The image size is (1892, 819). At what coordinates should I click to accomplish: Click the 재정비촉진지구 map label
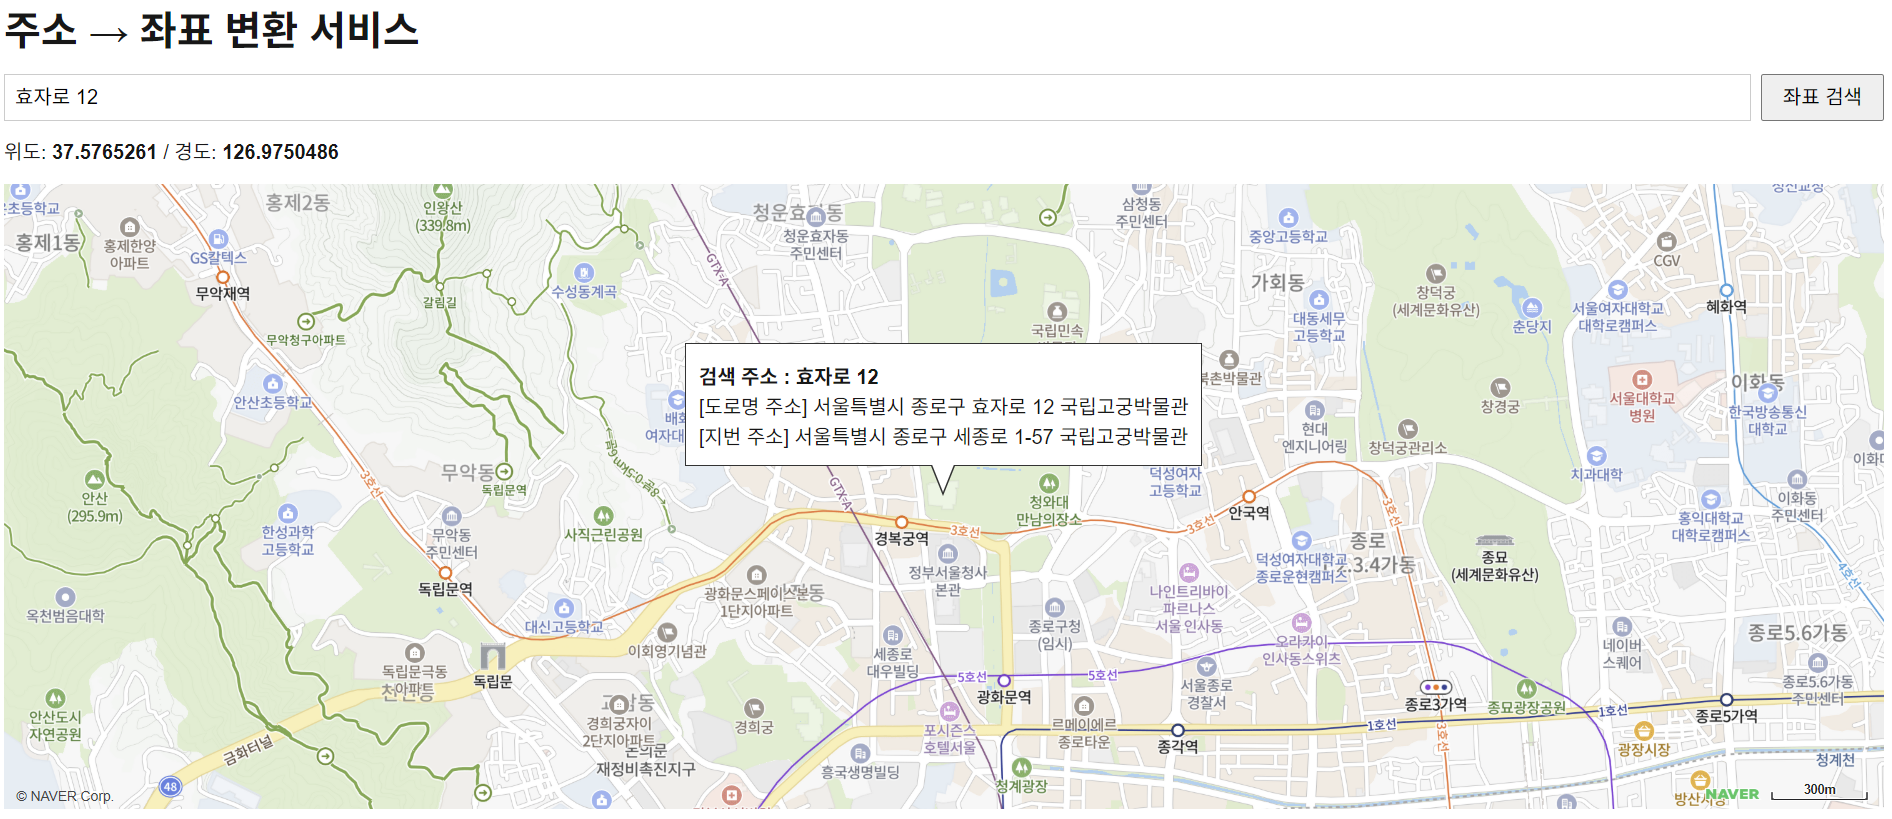(645, 769)
